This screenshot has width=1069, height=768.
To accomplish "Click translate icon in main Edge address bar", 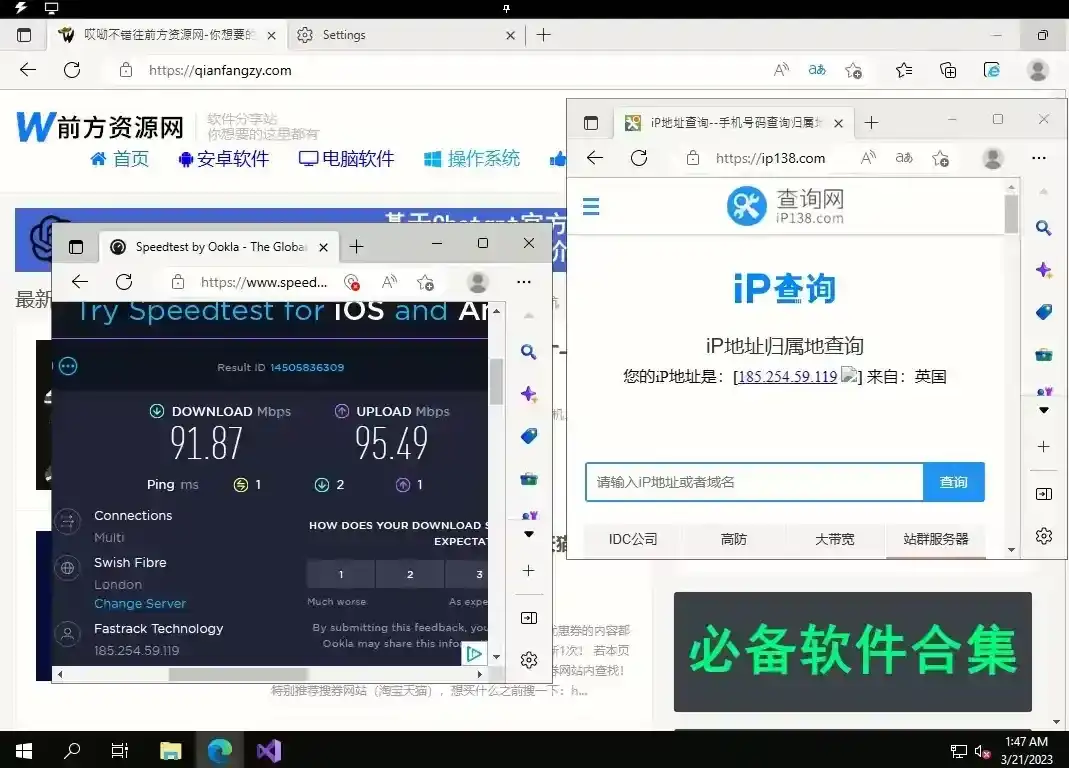I will click(817, 70).
